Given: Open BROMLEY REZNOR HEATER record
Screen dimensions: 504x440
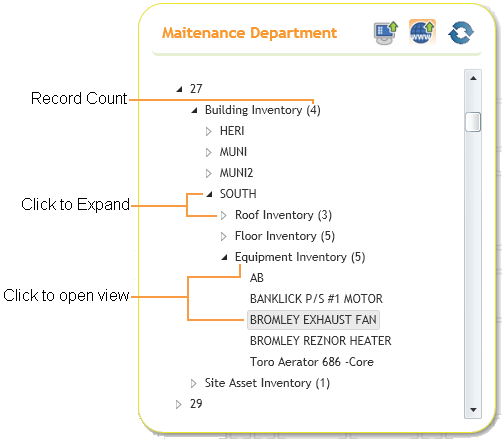Looking at the screenshot, I should coord(321,341).
